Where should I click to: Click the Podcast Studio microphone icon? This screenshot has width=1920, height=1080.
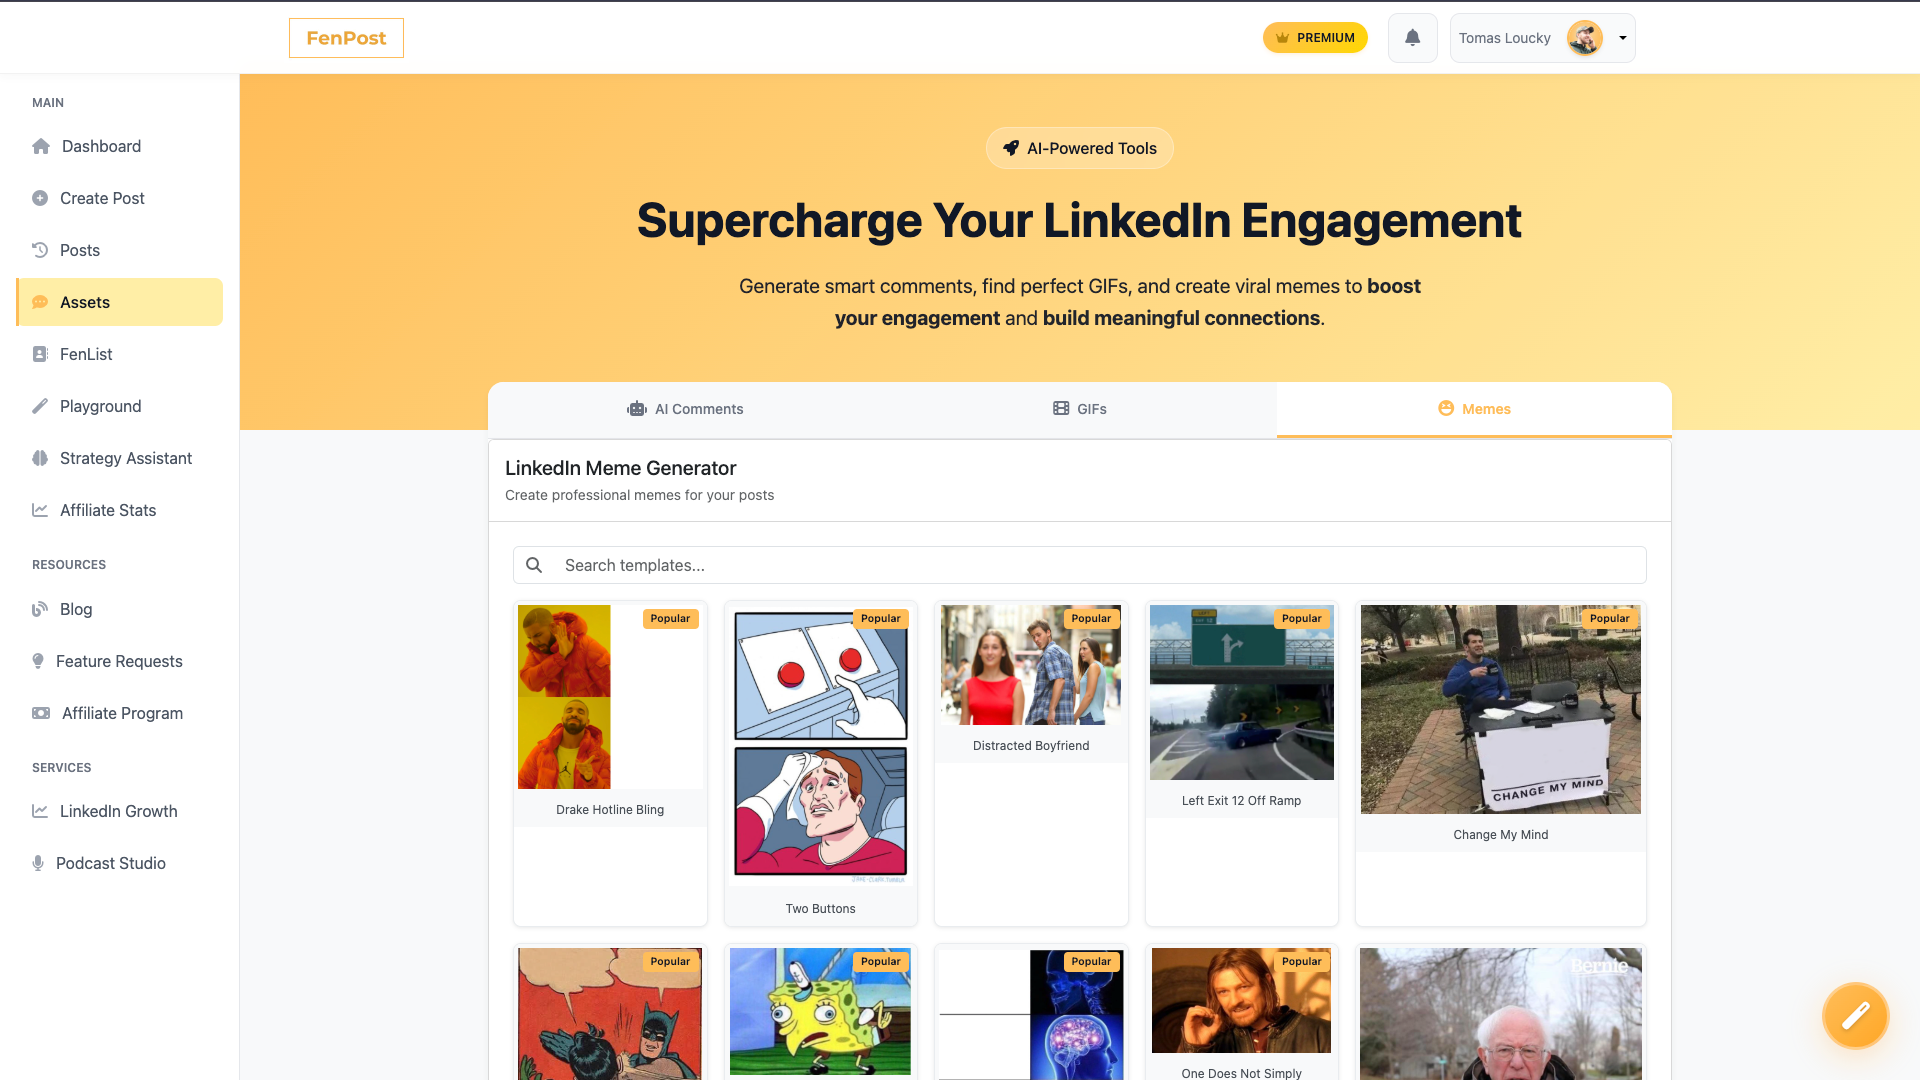(38, 863)
